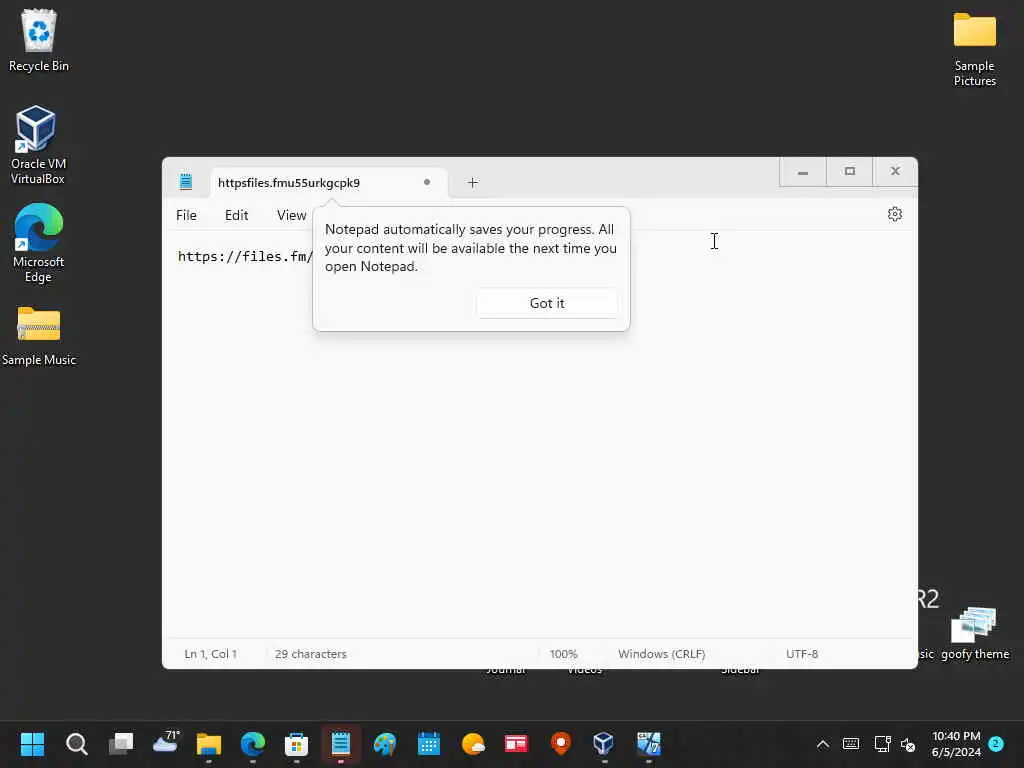This screenshot has width=1024, height=768.
Task: Click the https://files.fm/ text line
Action: (245, 257)
